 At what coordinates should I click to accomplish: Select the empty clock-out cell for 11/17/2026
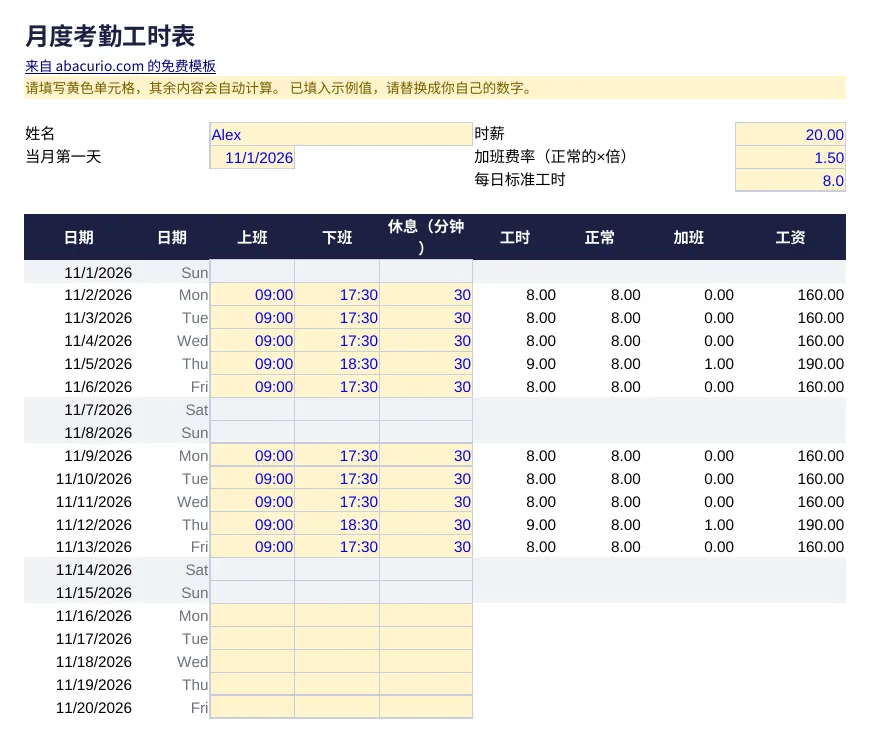point(337,639)
